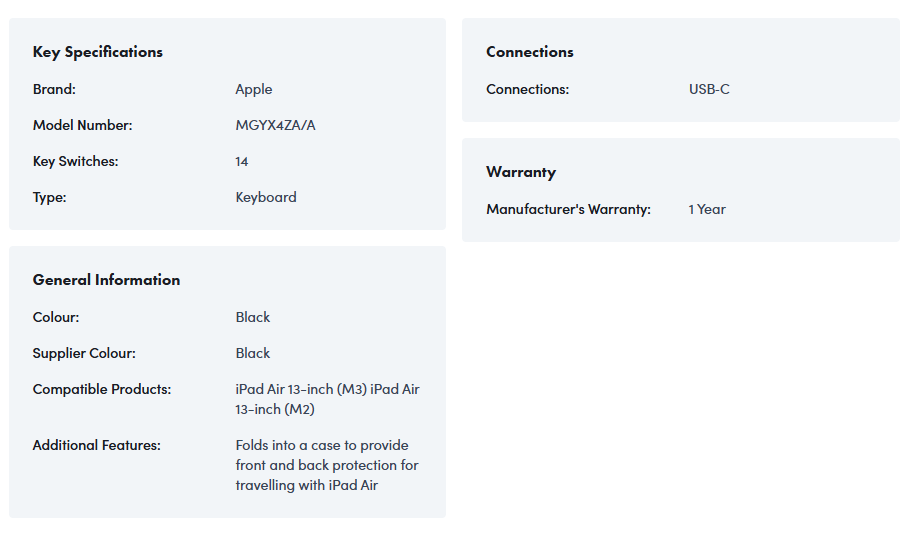Click the General Information heading
The width and height of the screenshot is (916, 541).
tap(106, 280)
